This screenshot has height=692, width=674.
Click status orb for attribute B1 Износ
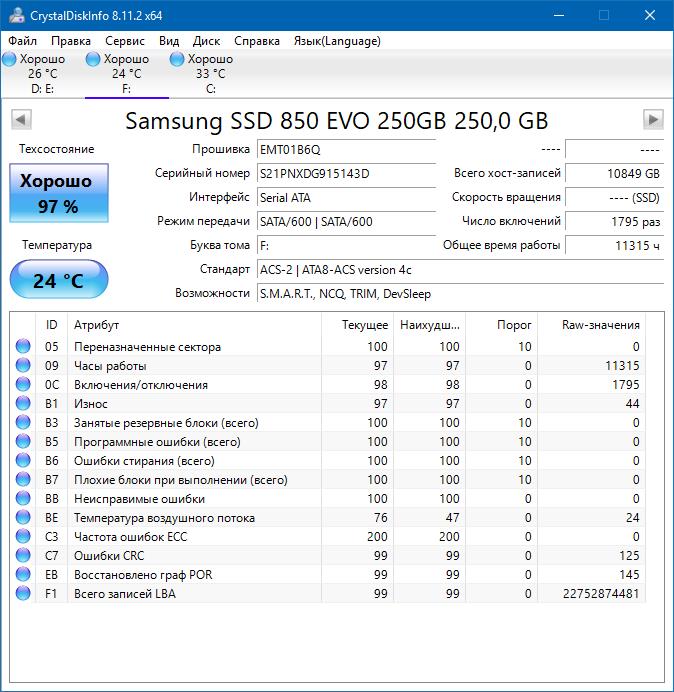point(23,403)
